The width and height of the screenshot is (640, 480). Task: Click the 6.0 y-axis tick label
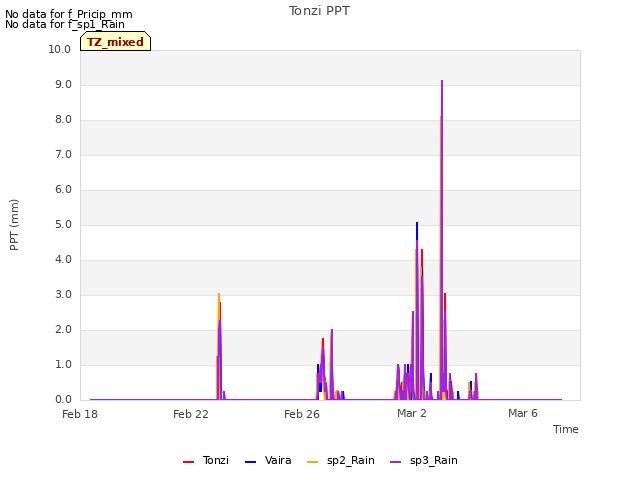click(x=63, y=189)
